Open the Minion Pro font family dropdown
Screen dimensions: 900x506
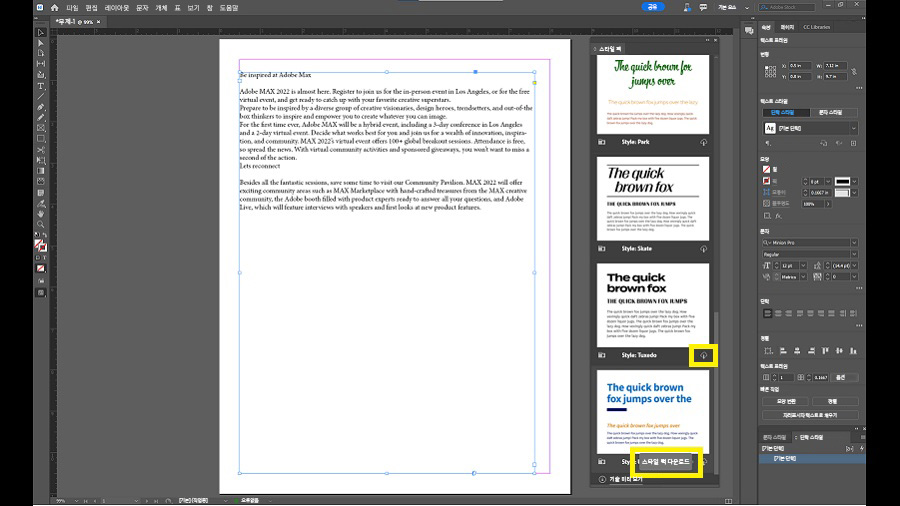(x=854, y=243)
